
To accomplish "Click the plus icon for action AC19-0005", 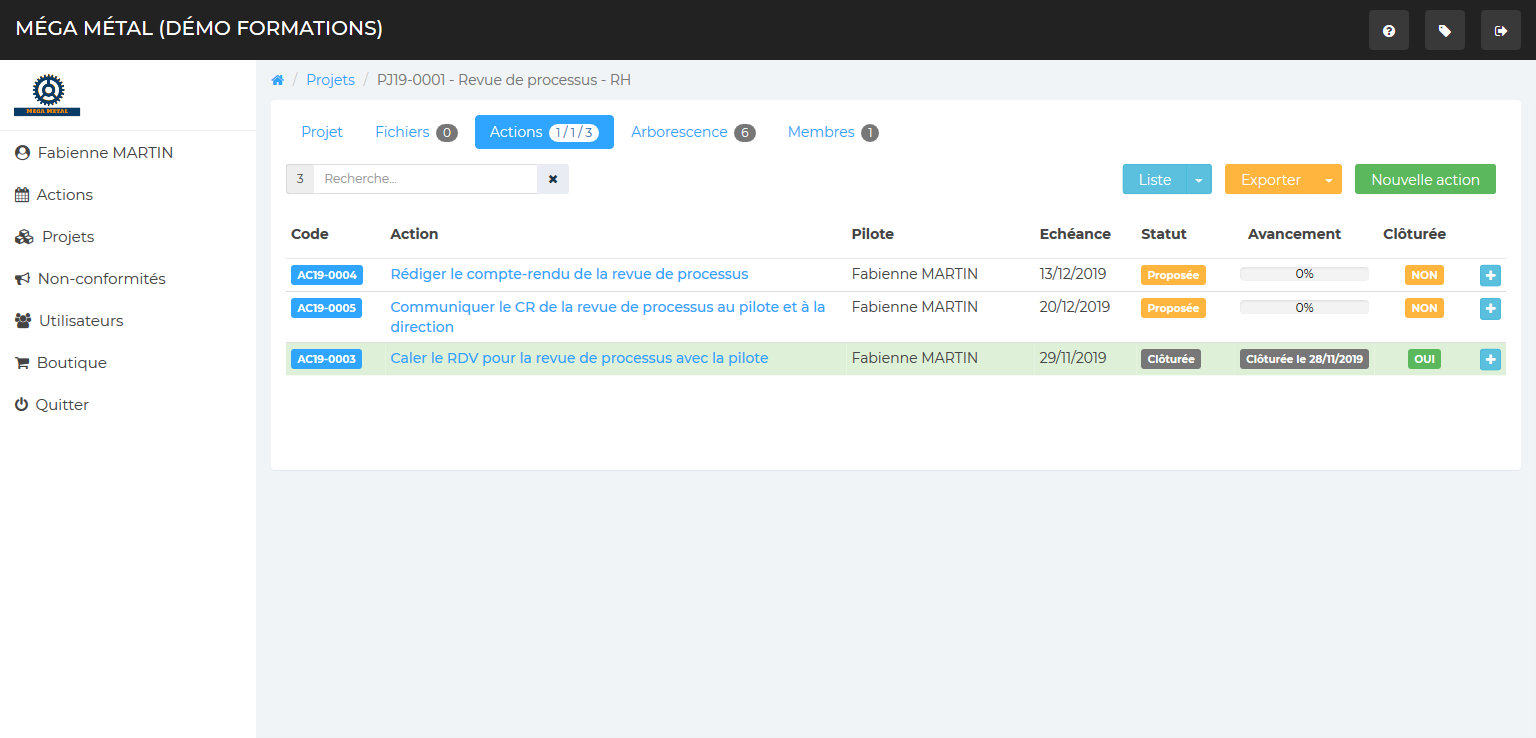I will pyautogui.click(x=1490, y=309).
